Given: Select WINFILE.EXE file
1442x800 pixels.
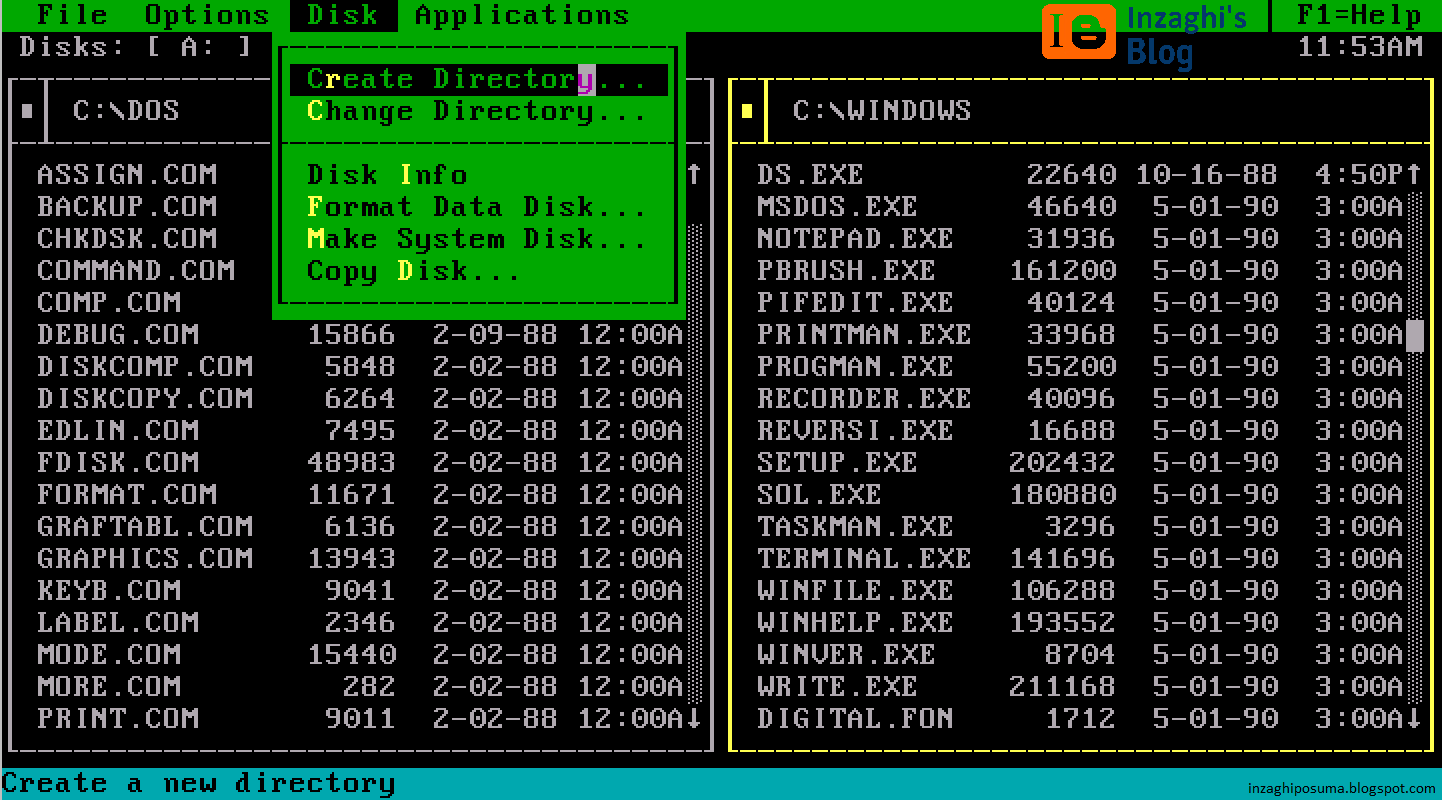Looking at the screenshot, I should pyautogui.click(x=1080, y=590).
